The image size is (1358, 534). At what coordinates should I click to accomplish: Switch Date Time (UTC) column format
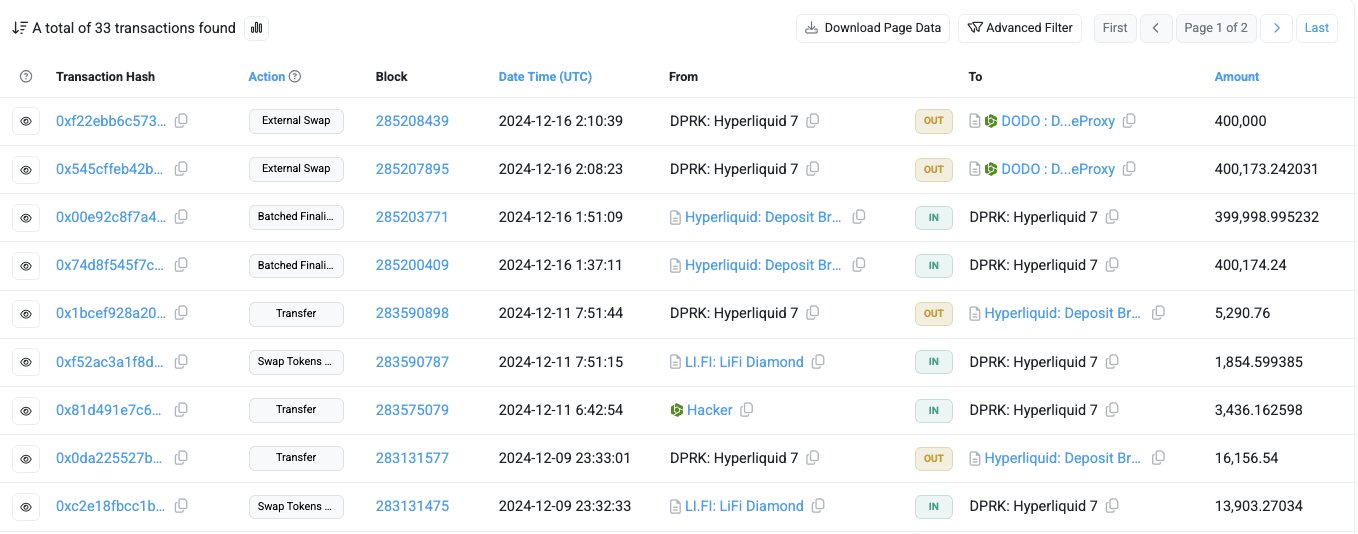tap(545, 77)
